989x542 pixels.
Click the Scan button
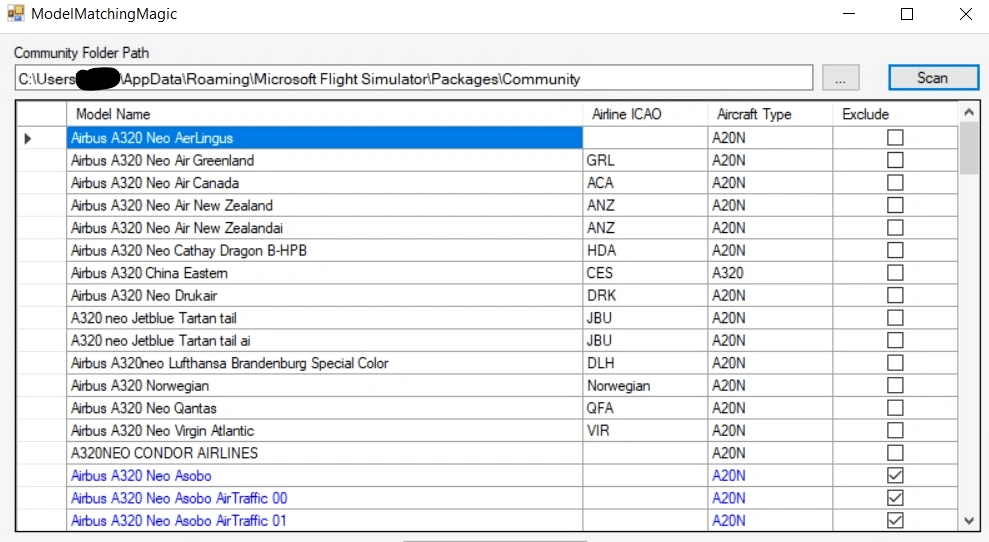click(x=933, y=78)
